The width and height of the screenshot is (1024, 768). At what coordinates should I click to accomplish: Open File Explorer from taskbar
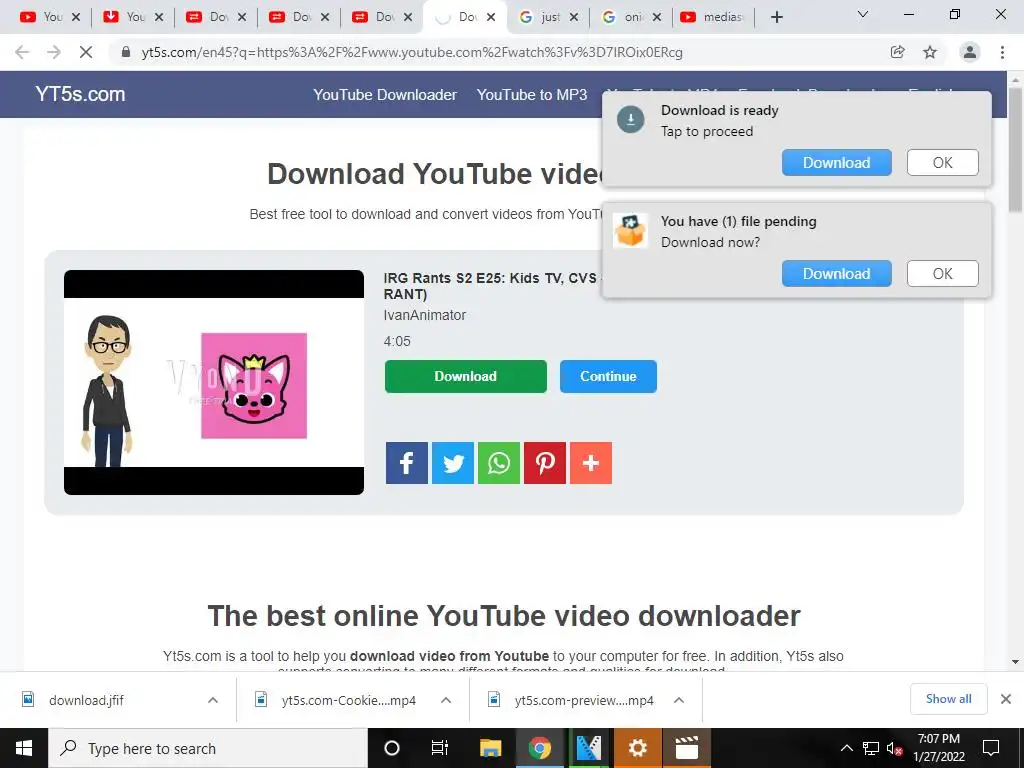(490, 748)
